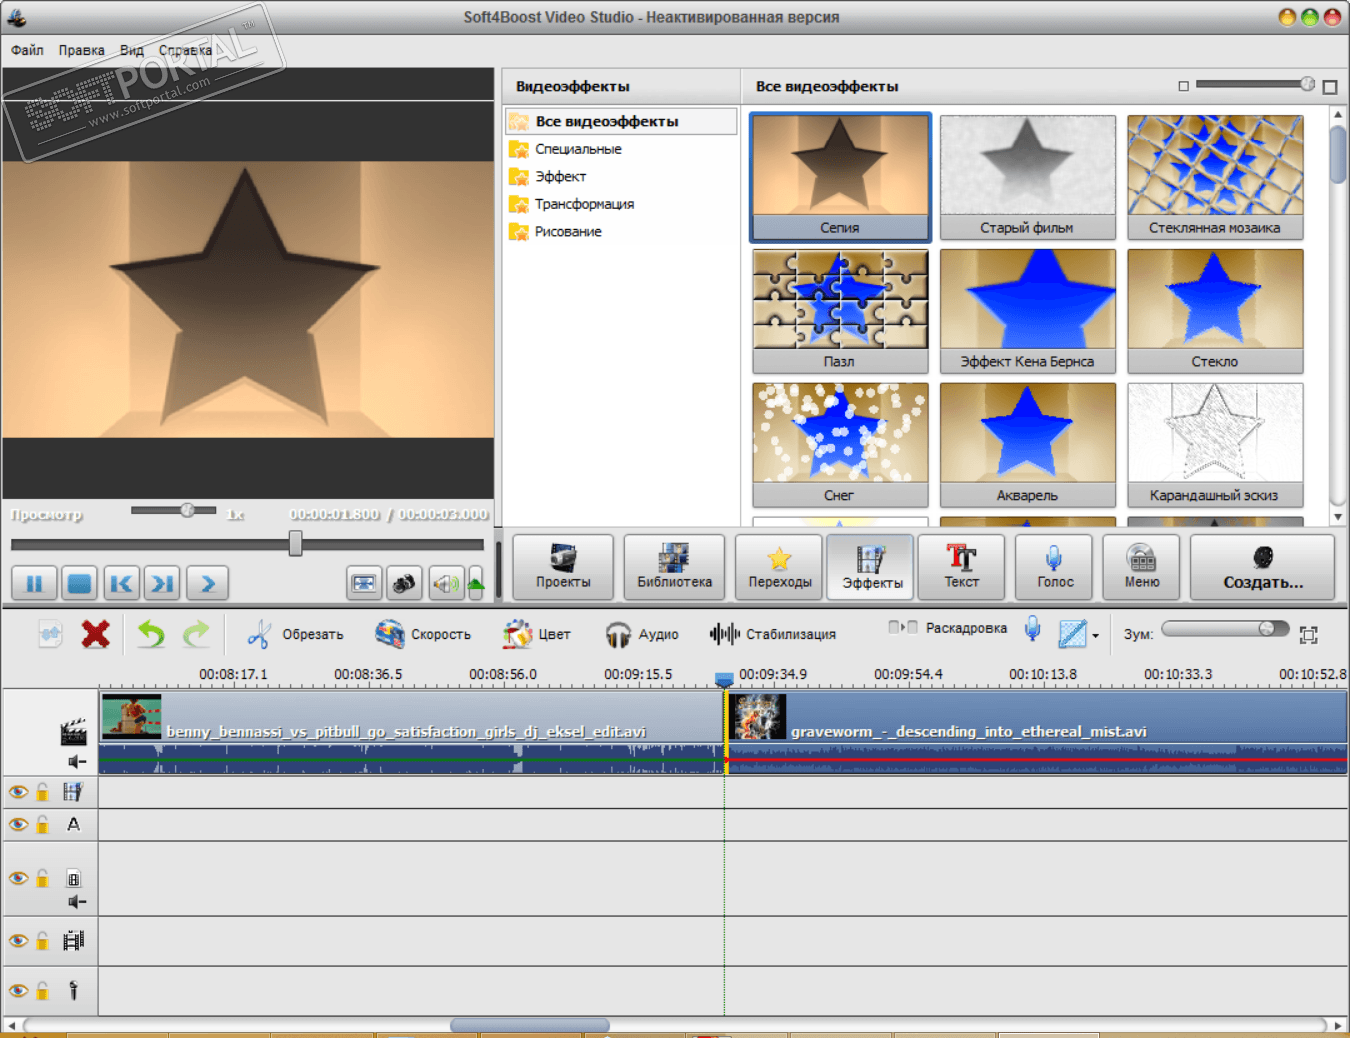
Task: Click the timeline Зум slider
Action: point(1225,629)
